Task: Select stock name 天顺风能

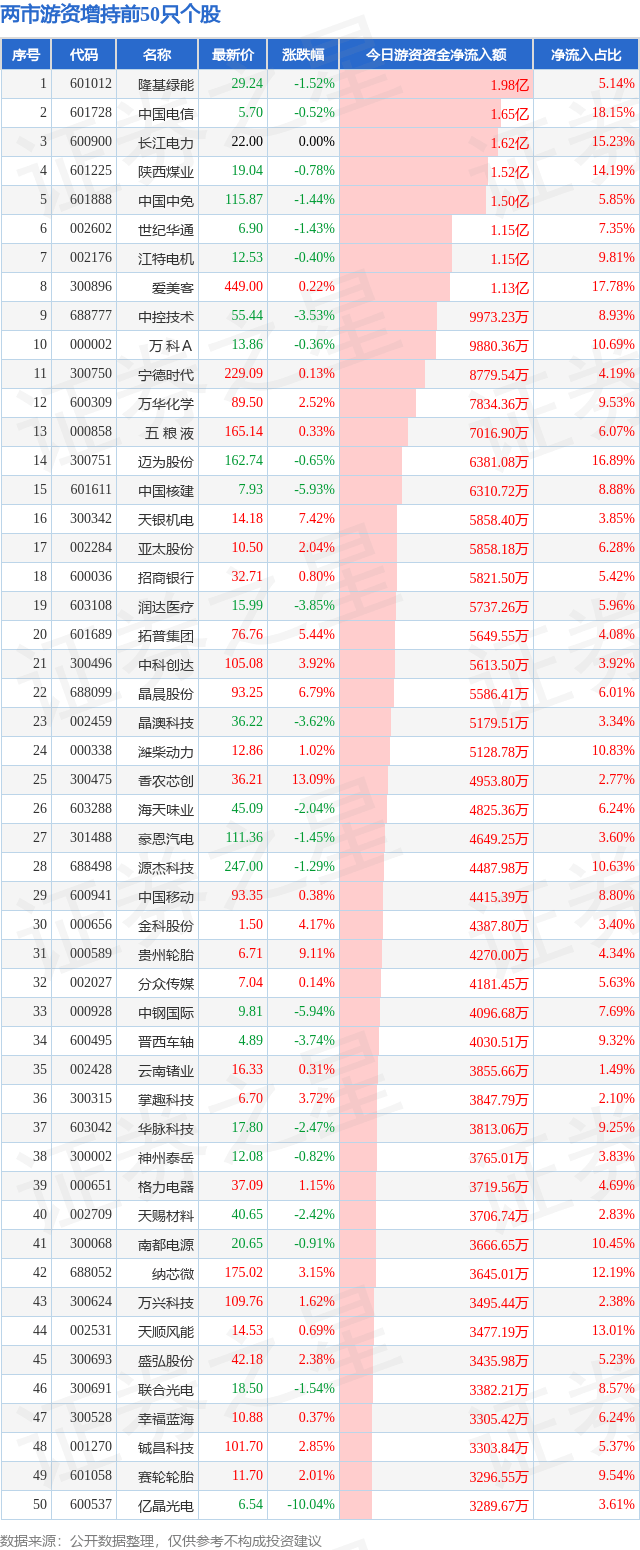Action: coord(166,1331)
